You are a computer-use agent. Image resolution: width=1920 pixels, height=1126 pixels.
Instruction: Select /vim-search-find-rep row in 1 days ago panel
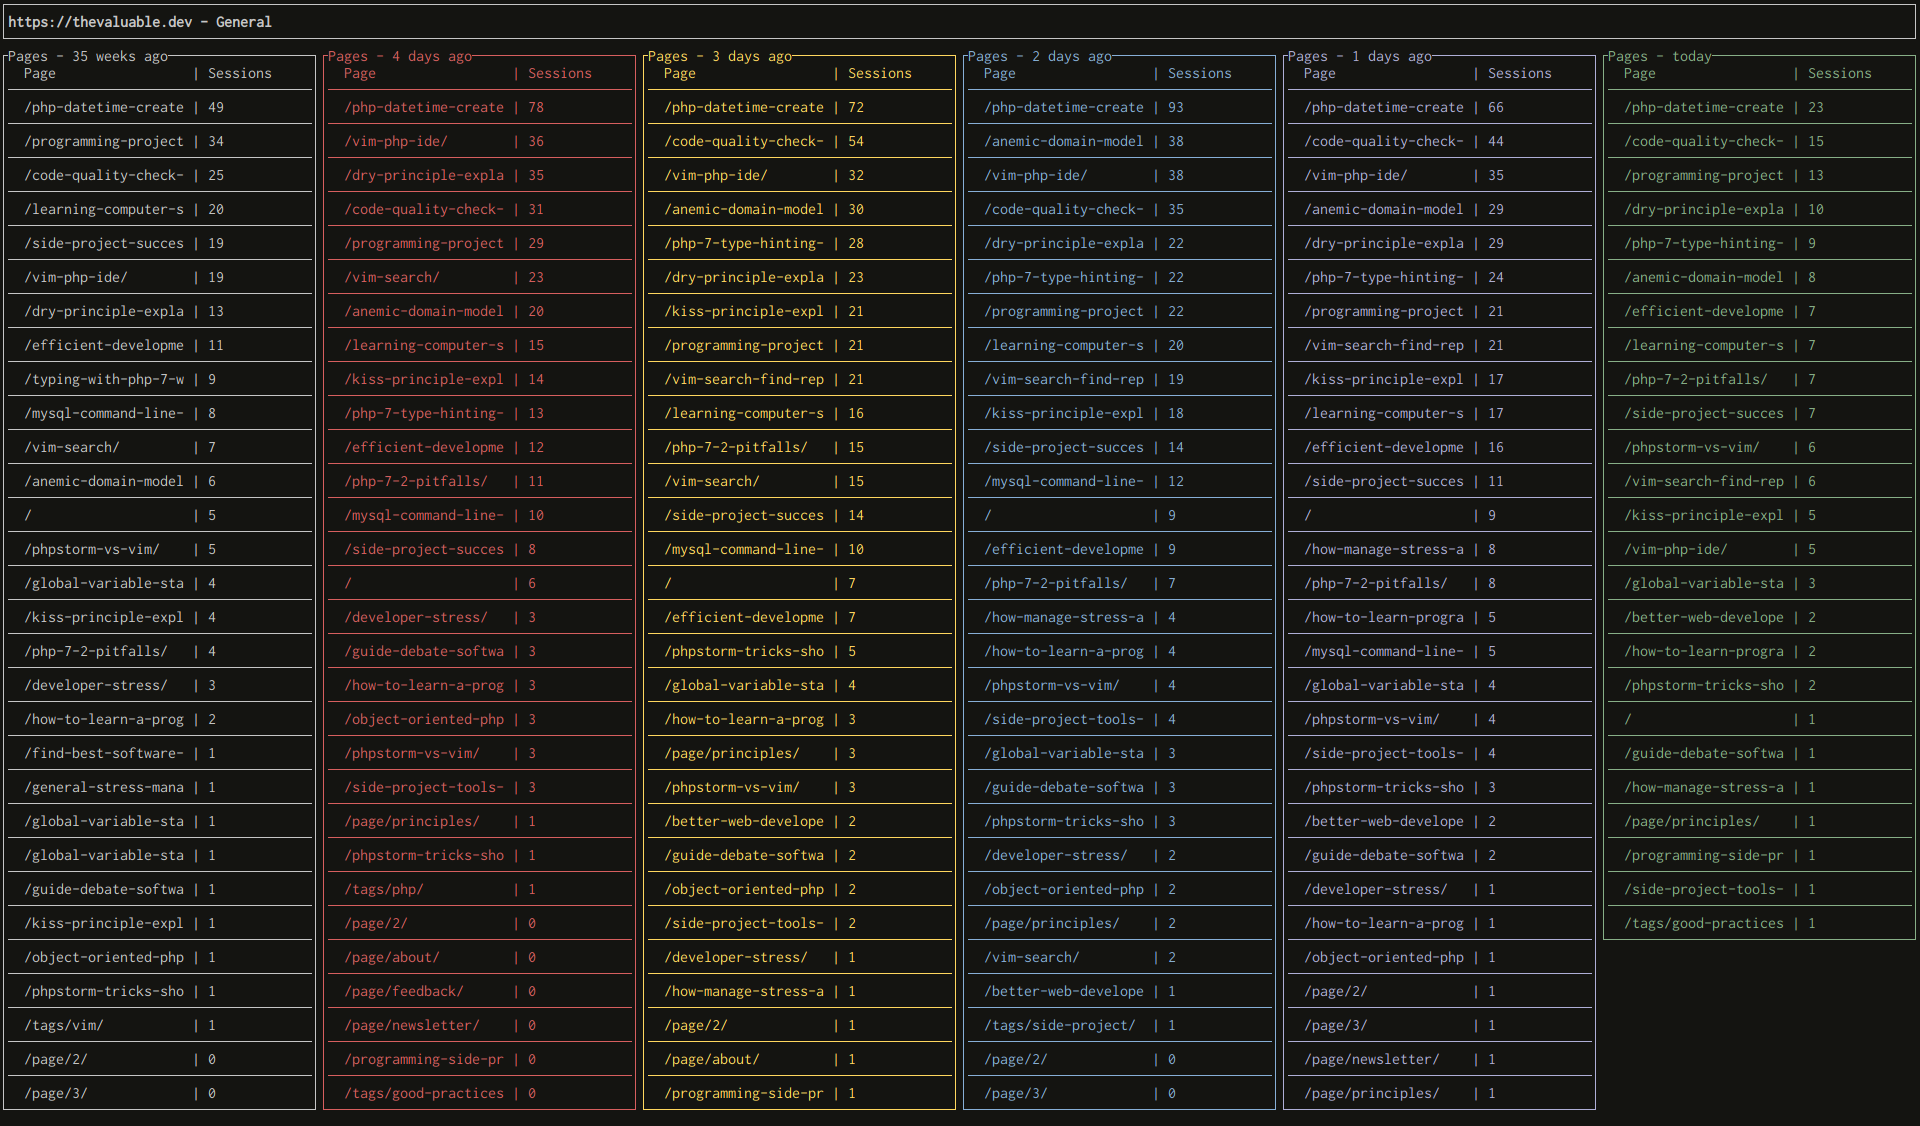[x=1383, y=345]
